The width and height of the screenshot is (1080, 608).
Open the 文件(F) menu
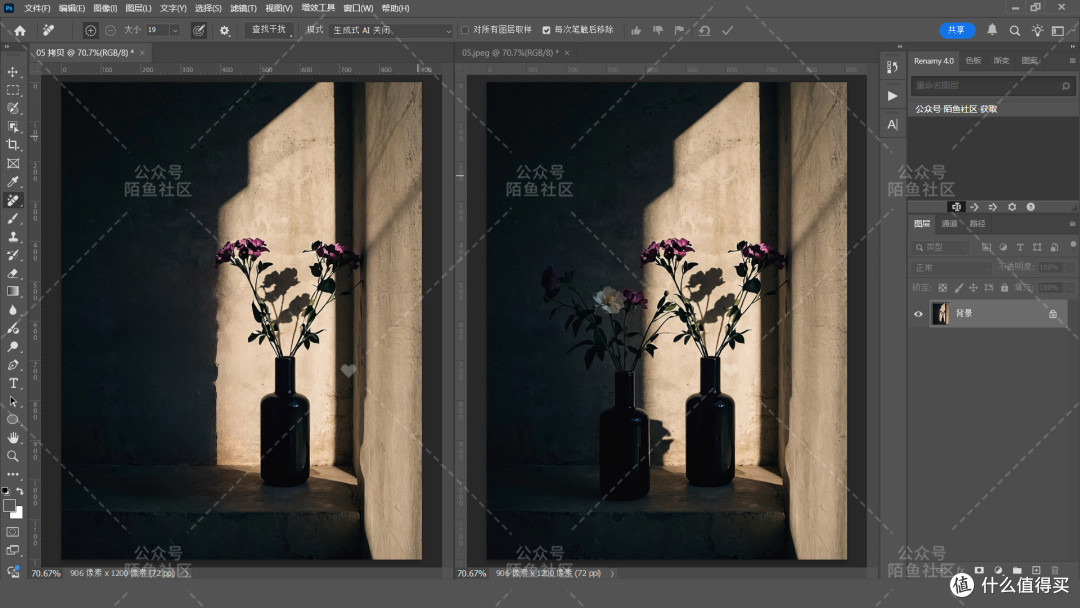pyautogui.click(x=37, y=8)
